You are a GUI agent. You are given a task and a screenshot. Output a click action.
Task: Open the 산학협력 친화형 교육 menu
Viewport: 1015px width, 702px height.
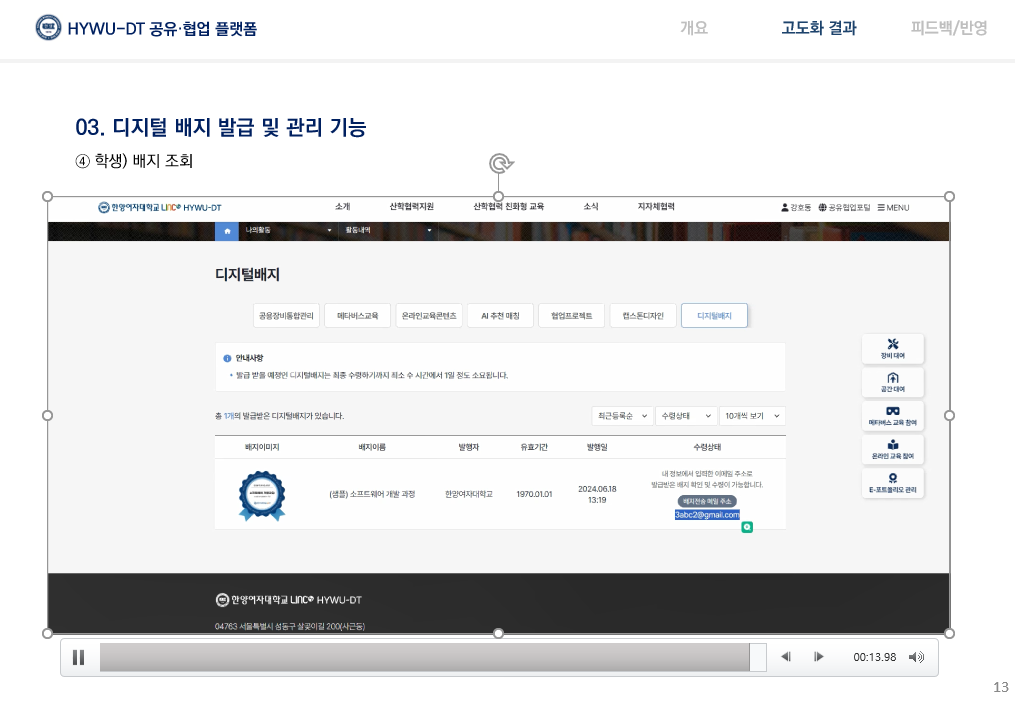coord(508,207)
